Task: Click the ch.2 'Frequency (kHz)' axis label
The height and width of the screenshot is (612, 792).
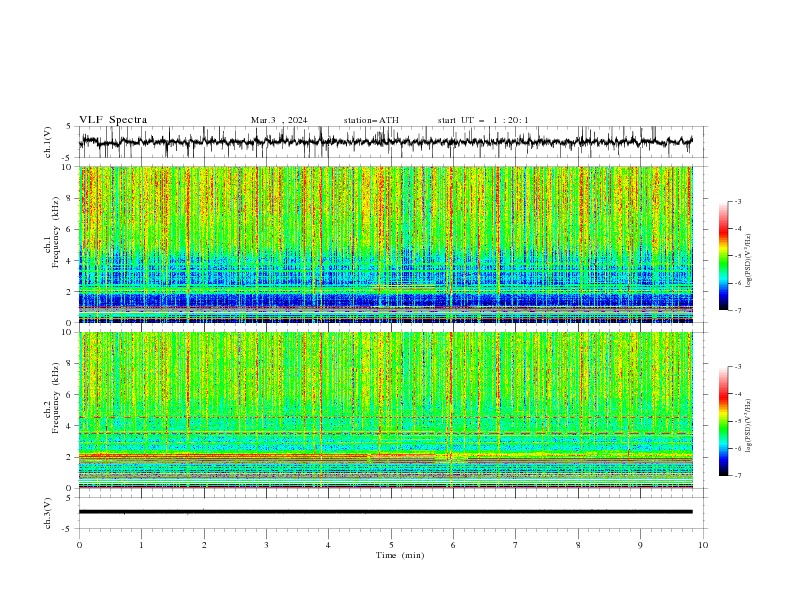Action: (x=56, y=397)
